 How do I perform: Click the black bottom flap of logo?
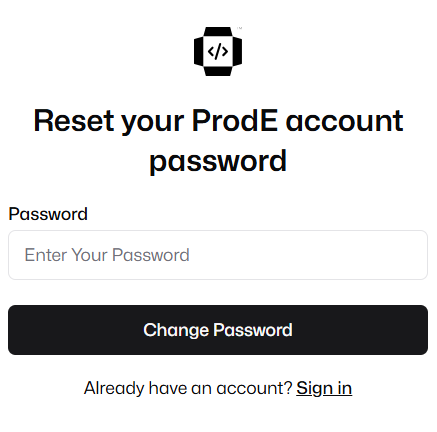click(218, 71)
